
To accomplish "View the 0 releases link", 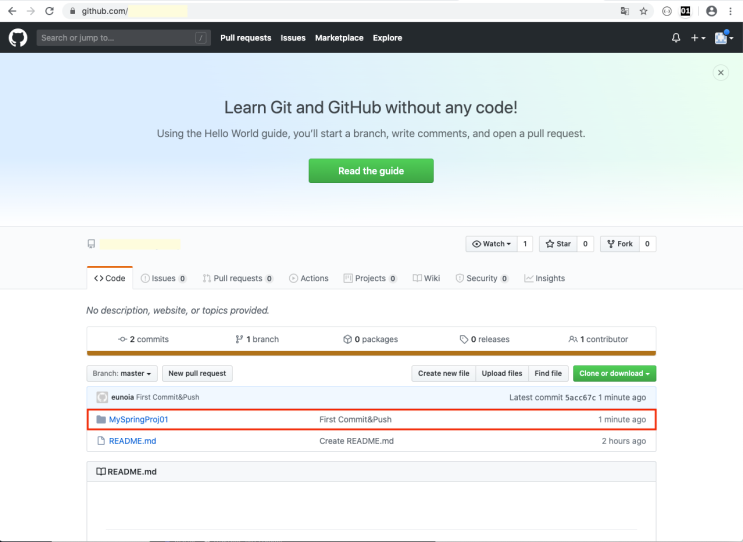I will click(x=484, y=339).
